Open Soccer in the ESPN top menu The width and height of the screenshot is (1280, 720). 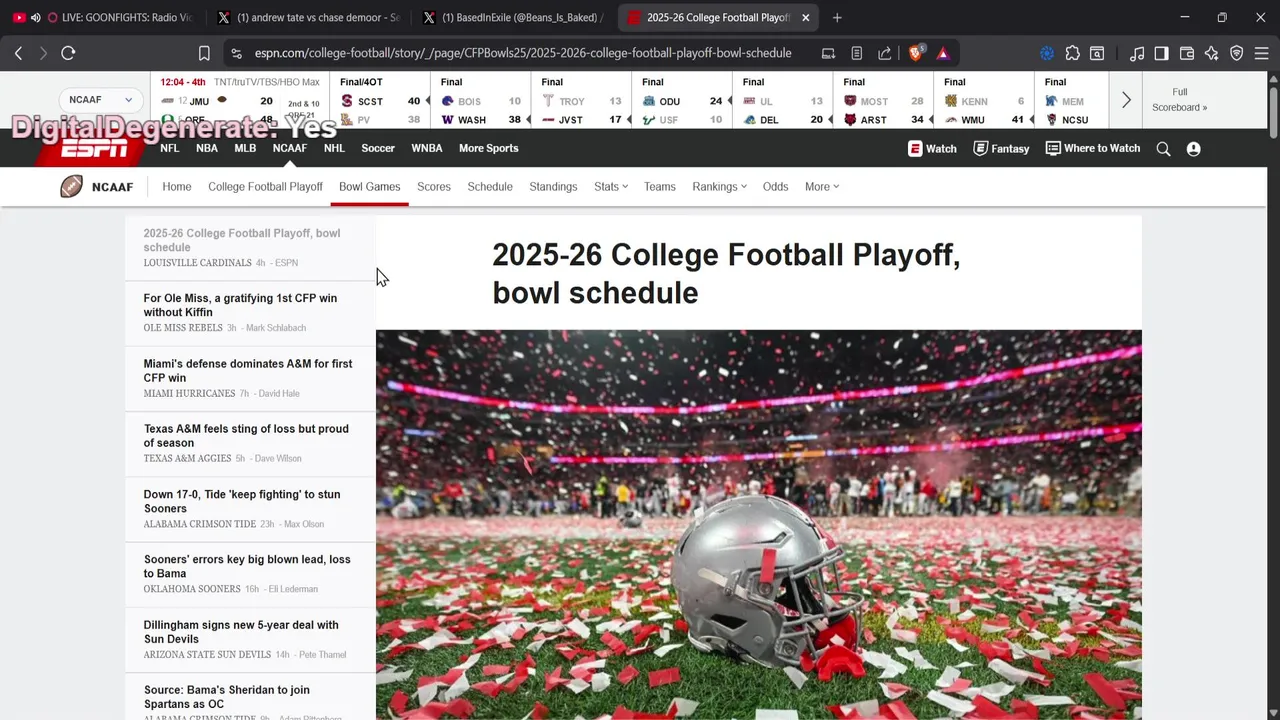pyautogui.click(x=378, y=148)
